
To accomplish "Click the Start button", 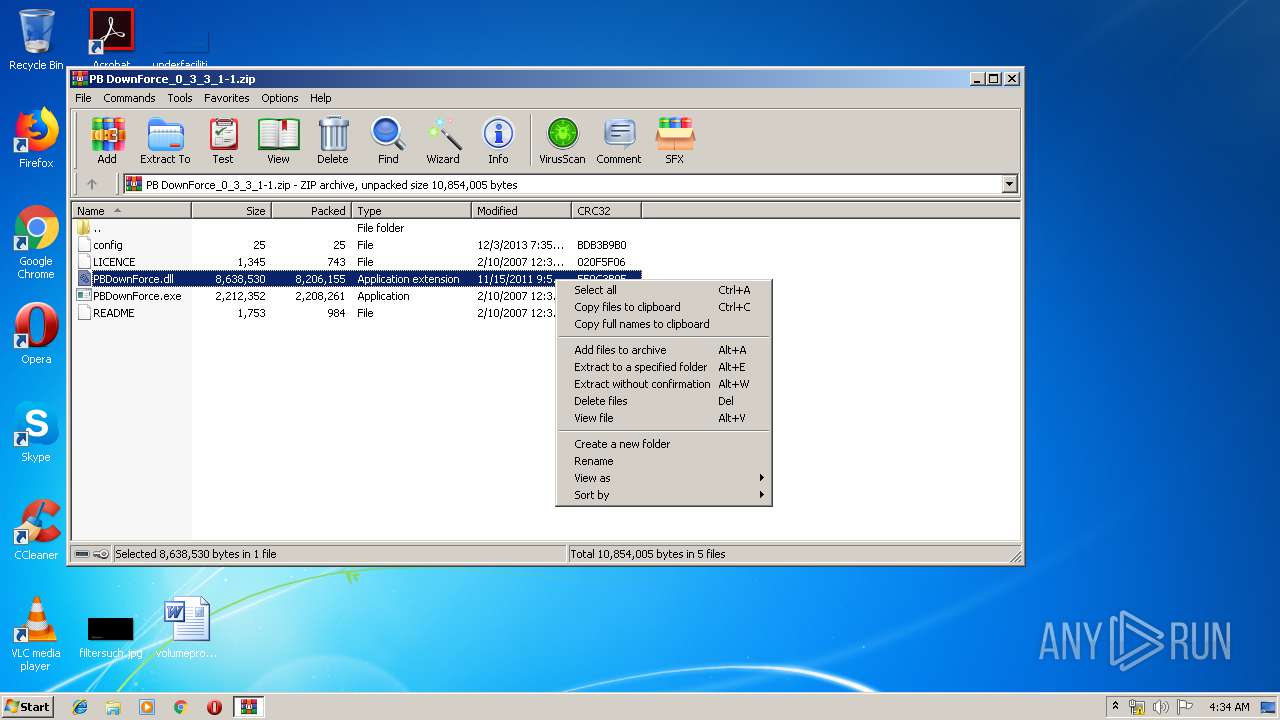I will click(x=27, y=707).
